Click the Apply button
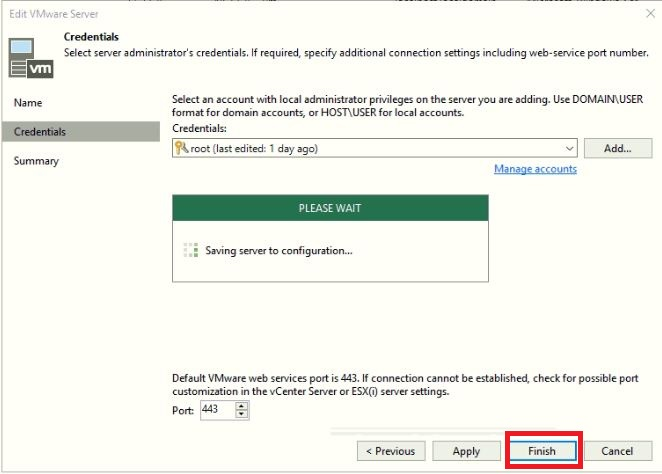The width and height of the screenshot is (662, 474). click(466, 451)
